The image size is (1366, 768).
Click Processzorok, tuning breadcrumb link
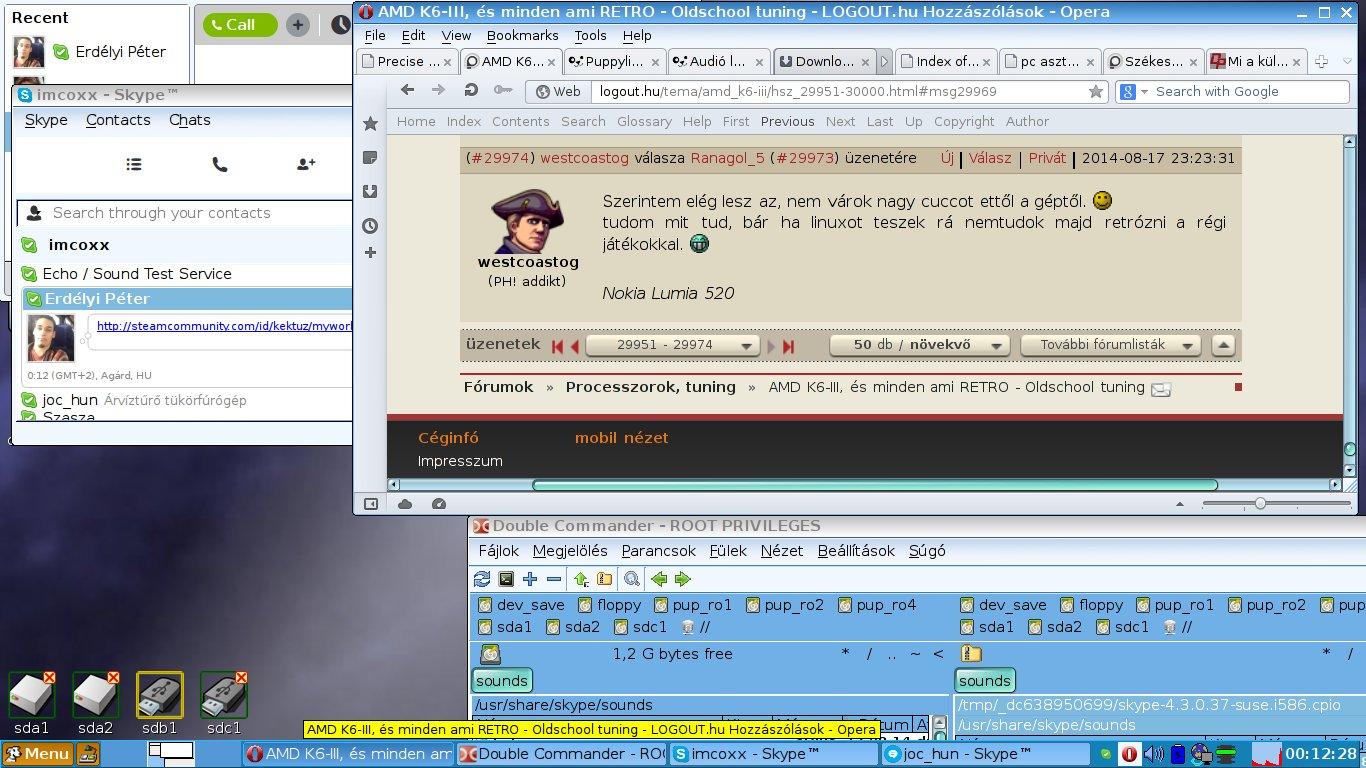(650, 387)
